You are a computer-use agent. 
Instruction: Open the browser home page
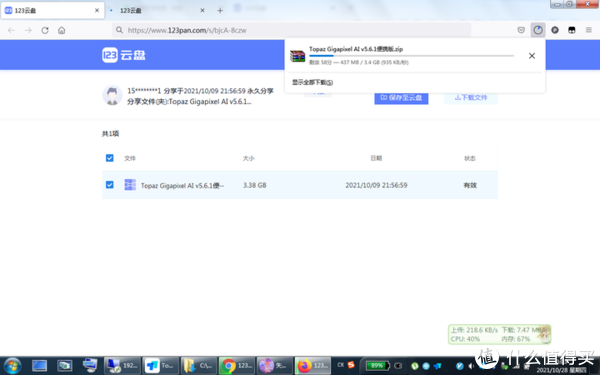(x=62, y=30)
